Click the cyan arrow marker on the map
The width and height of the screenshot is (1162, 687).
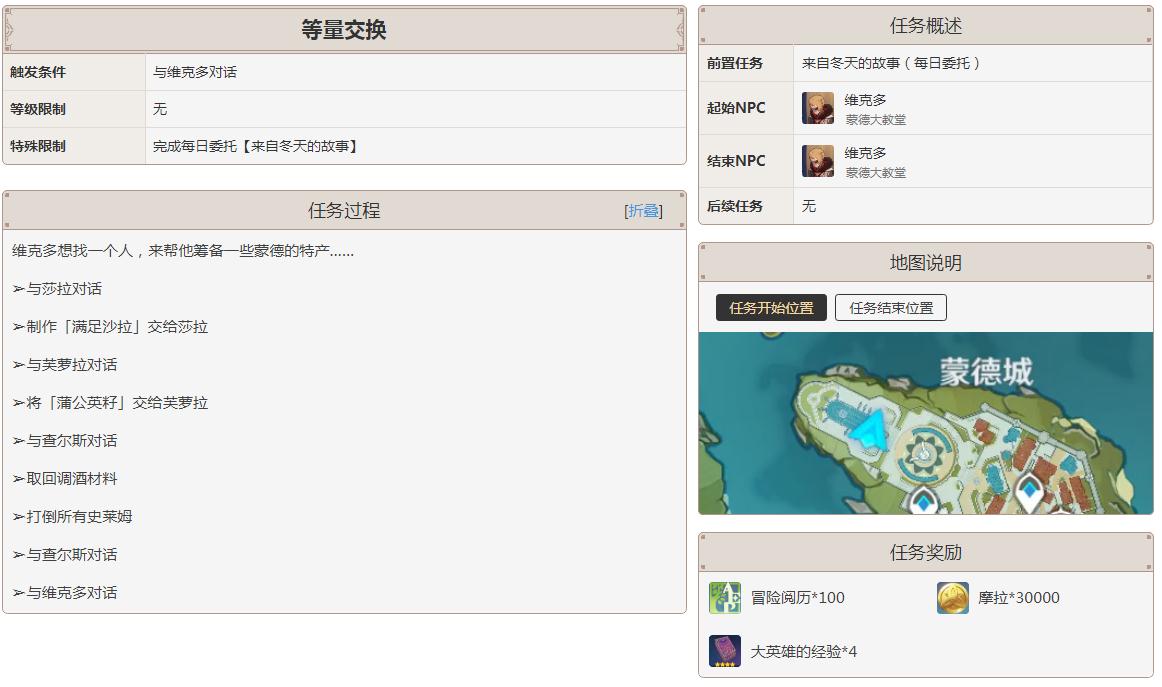[x=868, y=433]
